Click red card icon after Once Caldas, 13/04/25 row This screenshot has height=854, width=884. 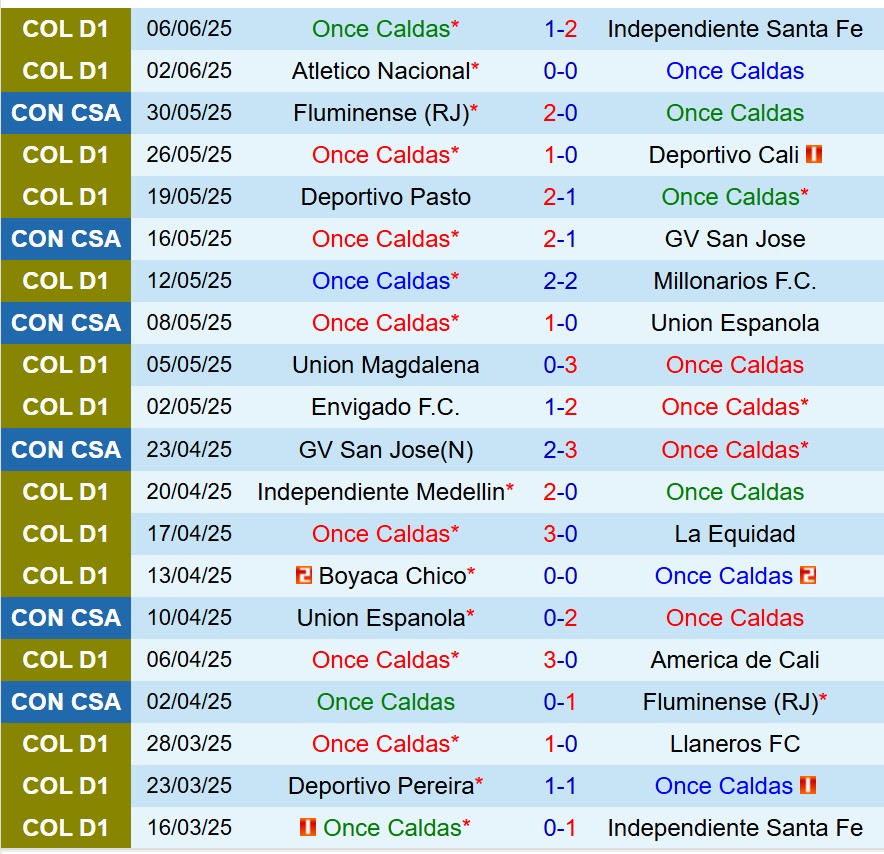808,576
